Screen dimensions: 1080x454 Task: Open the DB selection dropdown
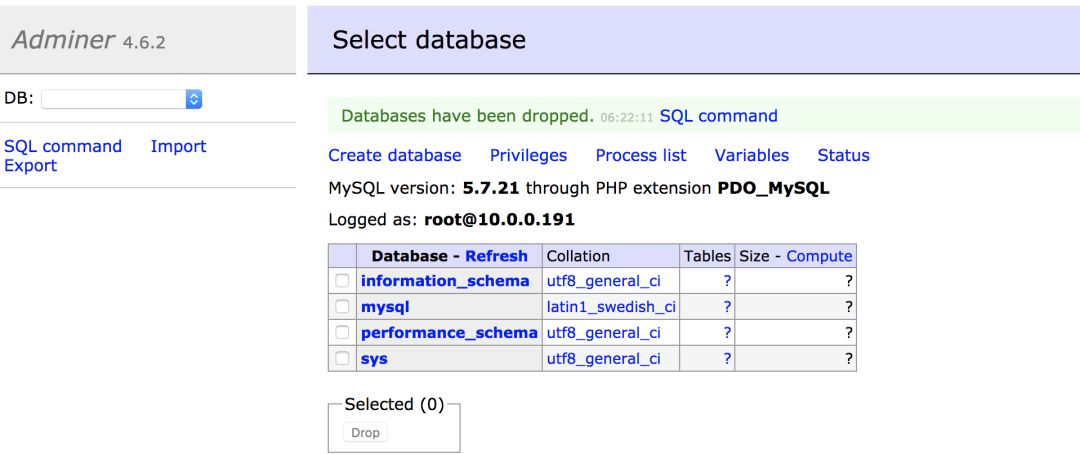[x=123, y=99]
